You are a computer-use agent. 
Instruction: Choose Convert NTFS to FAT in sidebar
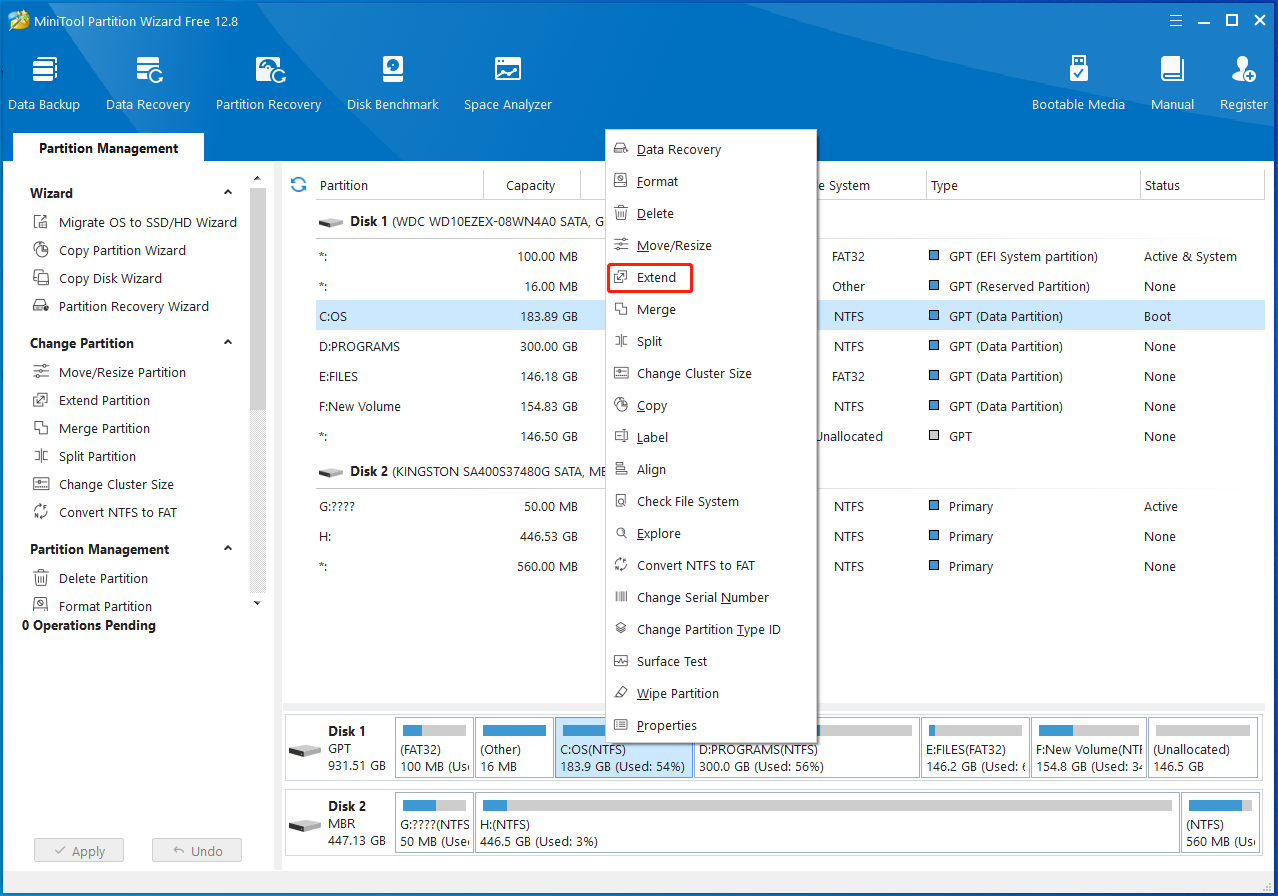click(x=105, y=512)
